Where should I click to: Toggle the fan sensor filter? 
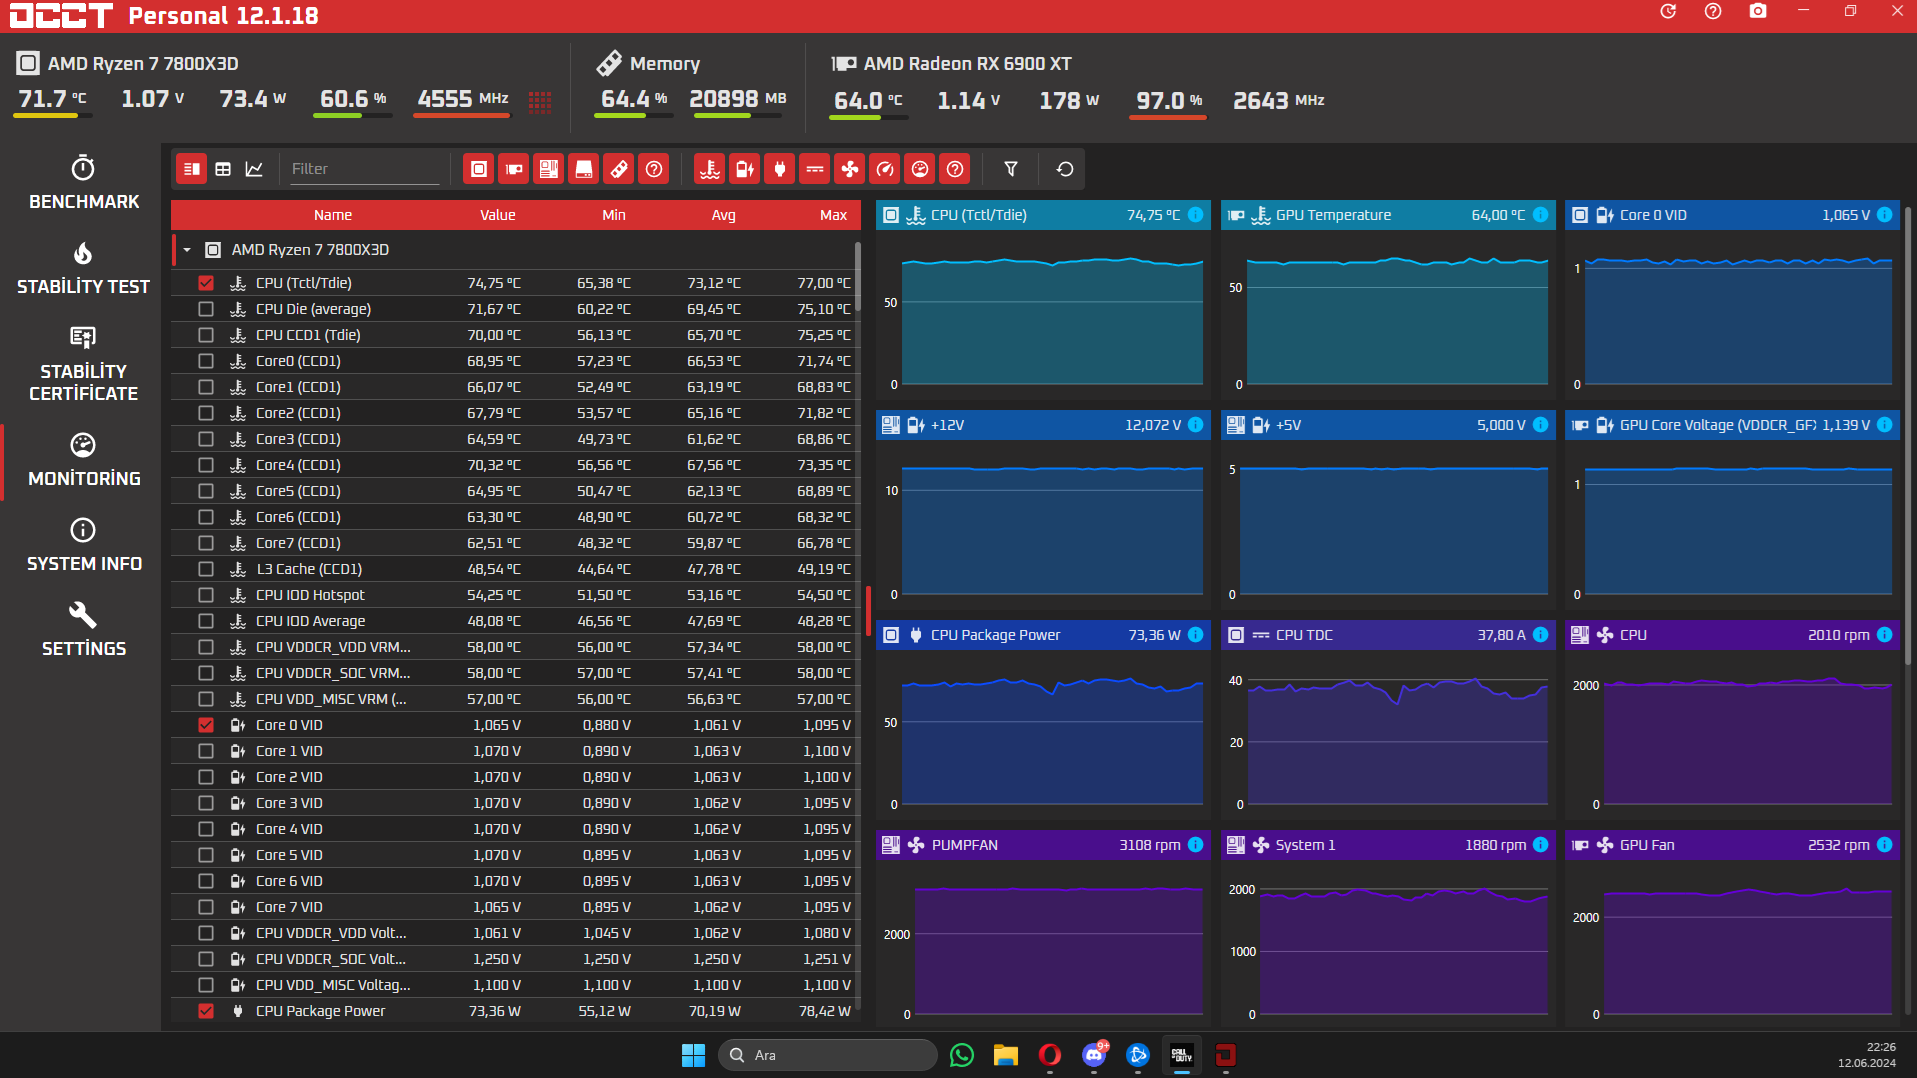point(850,169)
